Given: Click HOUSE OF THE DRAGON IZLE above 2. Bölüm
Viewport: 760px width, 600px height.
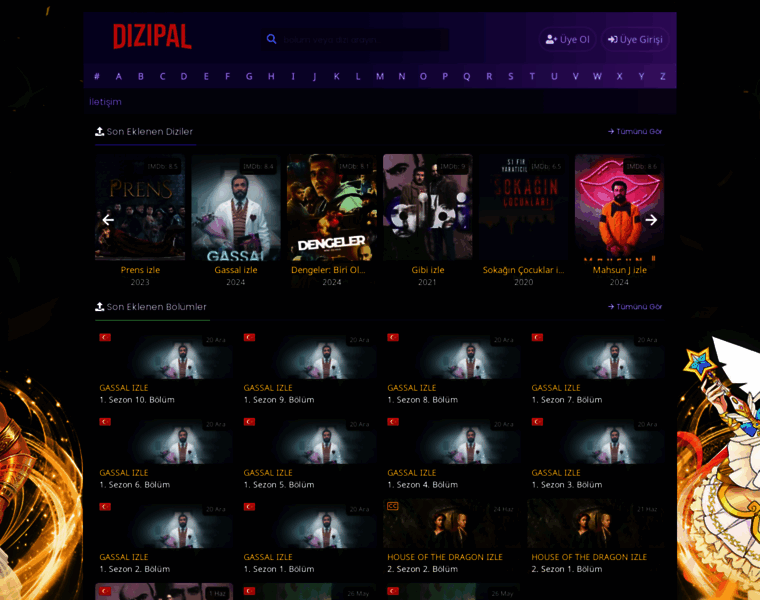Looking at the screenshot, I should tap(445, 557).
